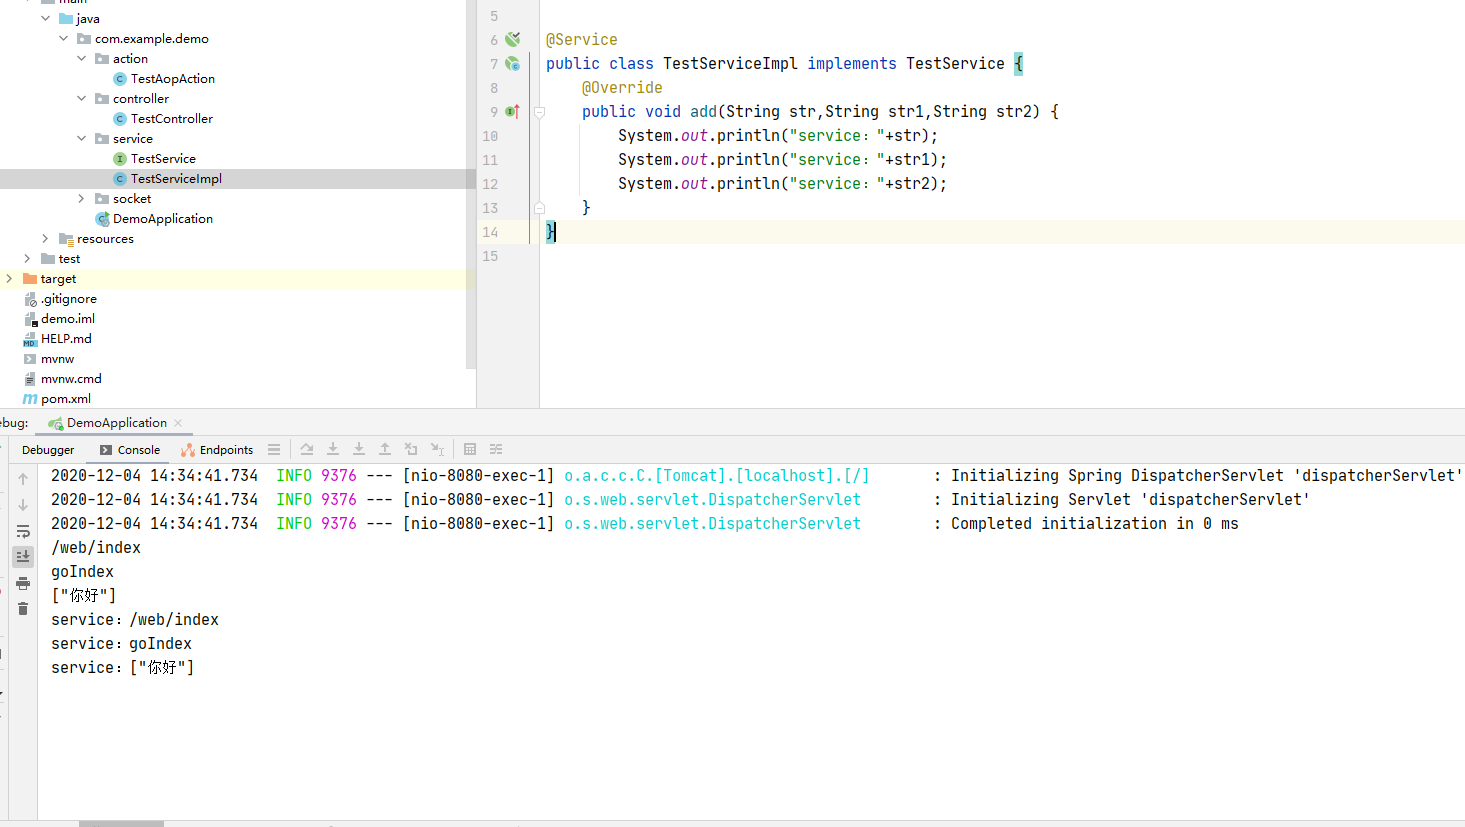Click the up-arrow icon in console gutter
Viewport: 1465px width, 827px height.
pyautogui.click(x=23, y=479)
